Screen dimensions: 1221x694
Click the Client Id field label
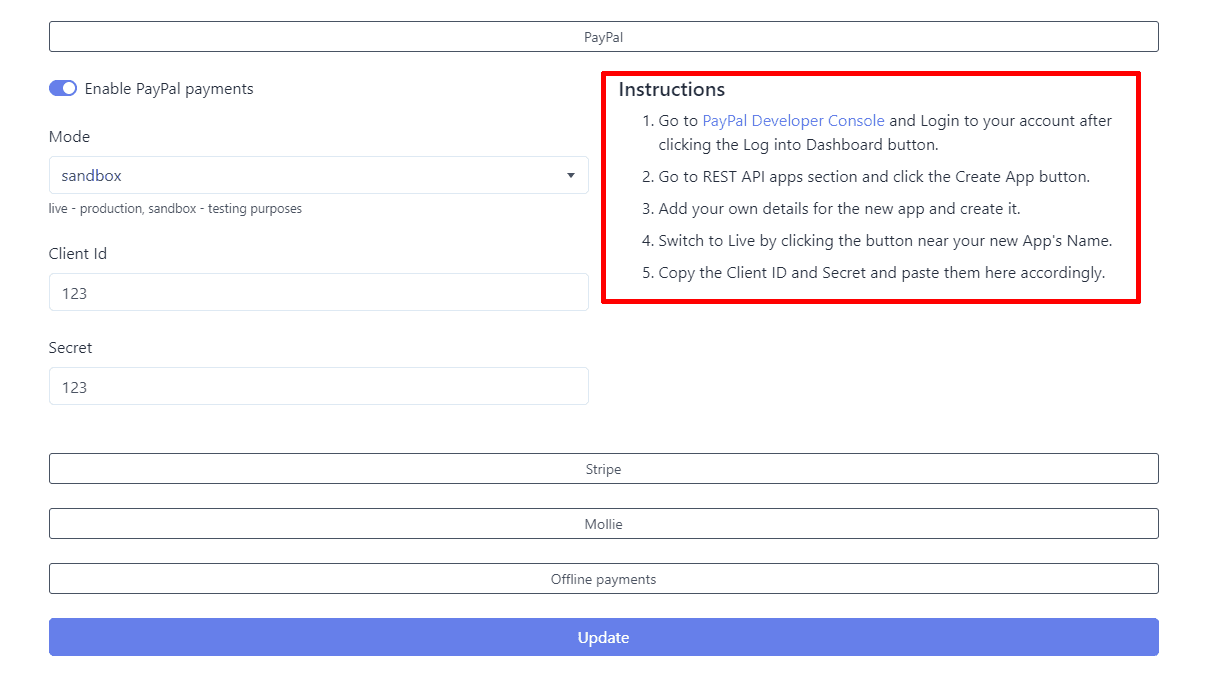pyautogui.click(x=78, y=254)
